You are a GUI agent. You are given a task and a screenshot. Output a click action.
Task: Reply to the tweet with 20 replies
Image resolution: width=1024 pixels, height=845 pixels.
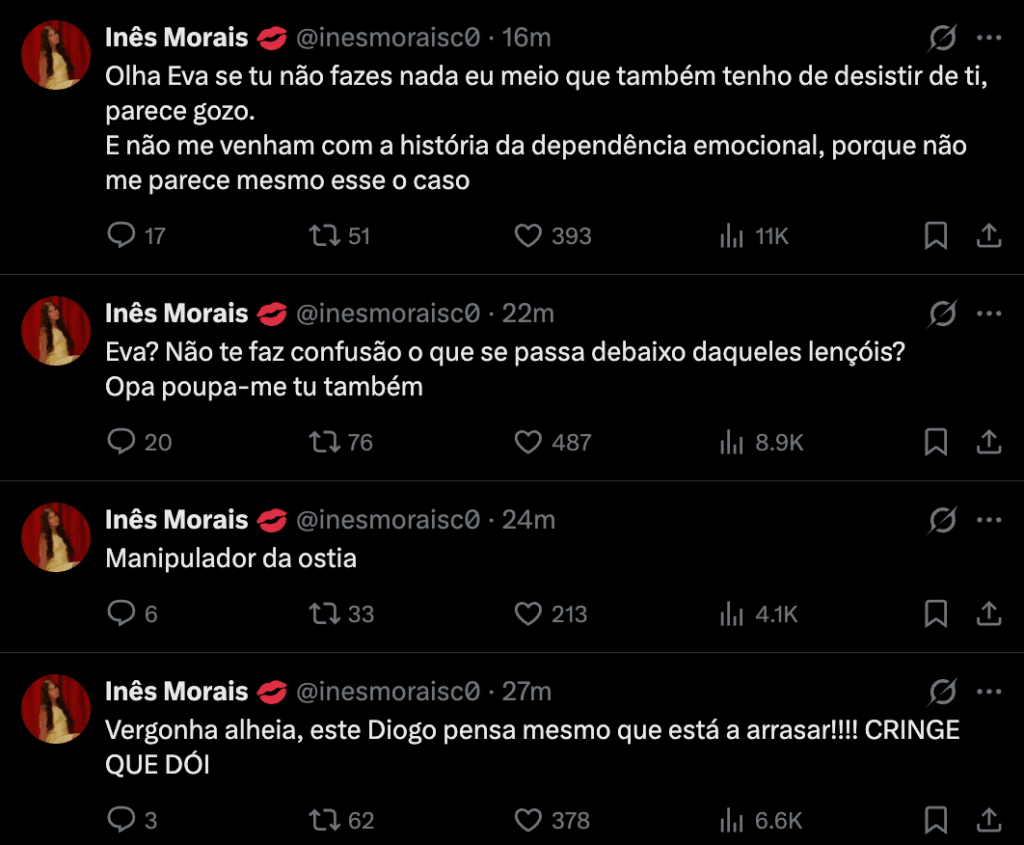tap(121, 442)
